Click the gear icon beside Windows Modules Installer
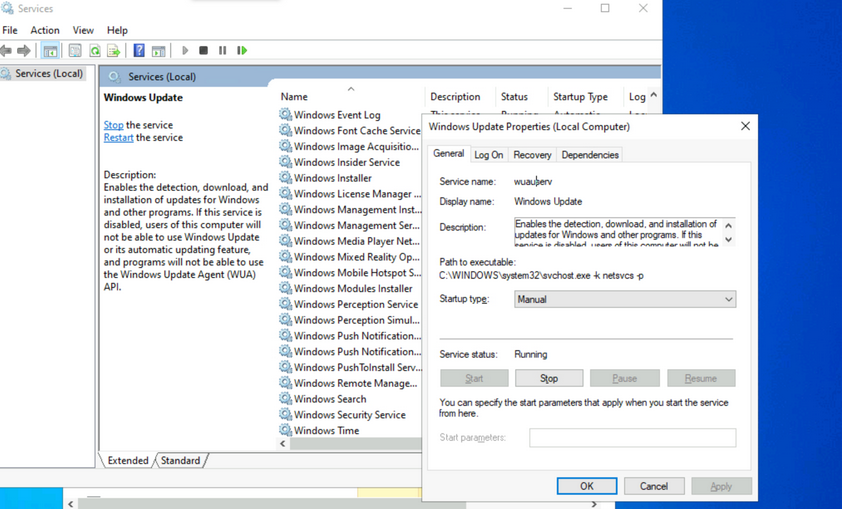Image resolution: width=842 pixels, height=509 pixels. coord(286,288)
